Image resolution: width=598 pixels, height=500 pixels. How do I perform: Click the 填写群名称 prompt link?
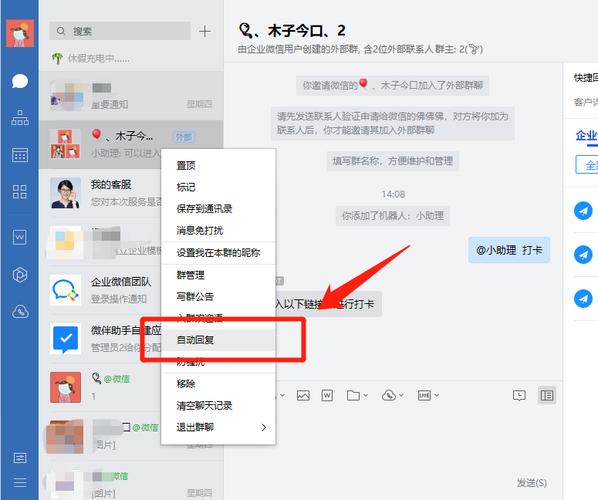[393, 161]
